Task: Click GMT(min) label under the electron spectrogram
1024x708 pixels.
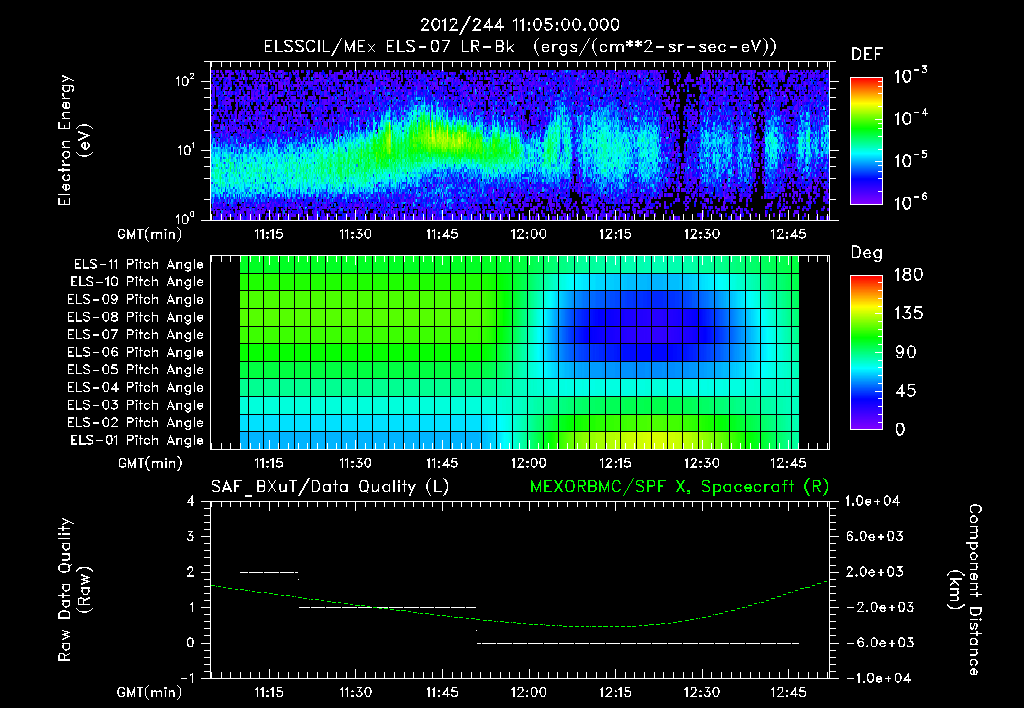Action: pos(149,234)
